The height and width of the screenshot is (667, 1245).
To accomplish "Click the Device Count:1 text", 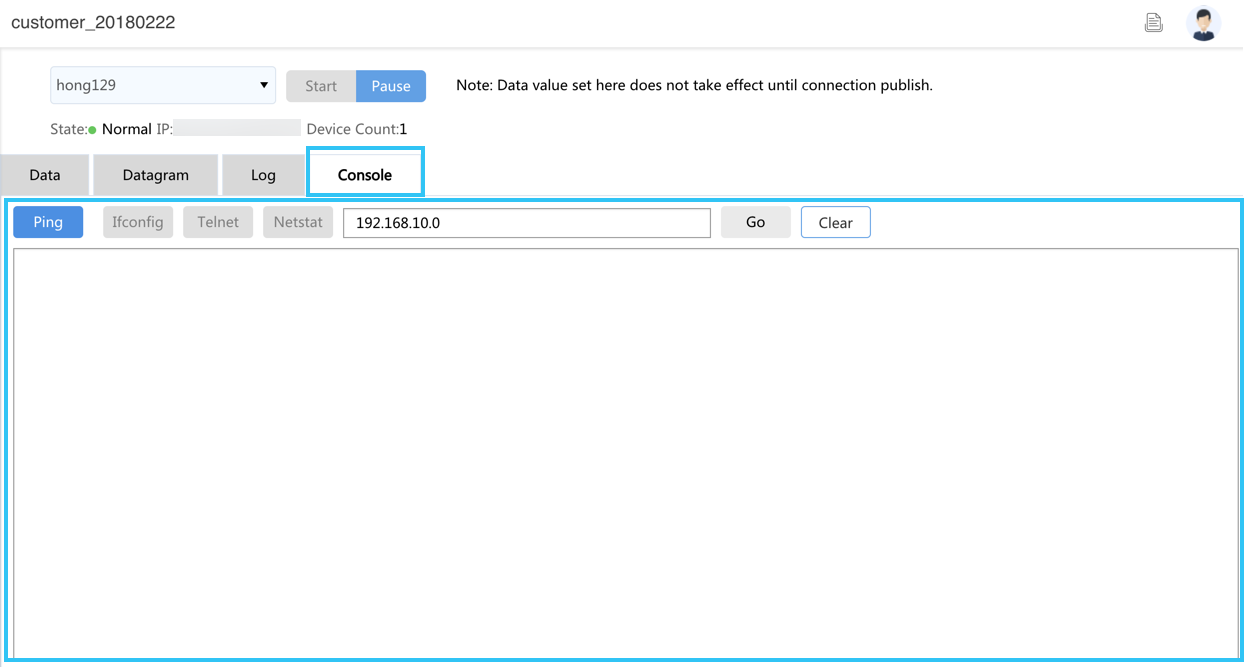I will click(x=357, y=129).
